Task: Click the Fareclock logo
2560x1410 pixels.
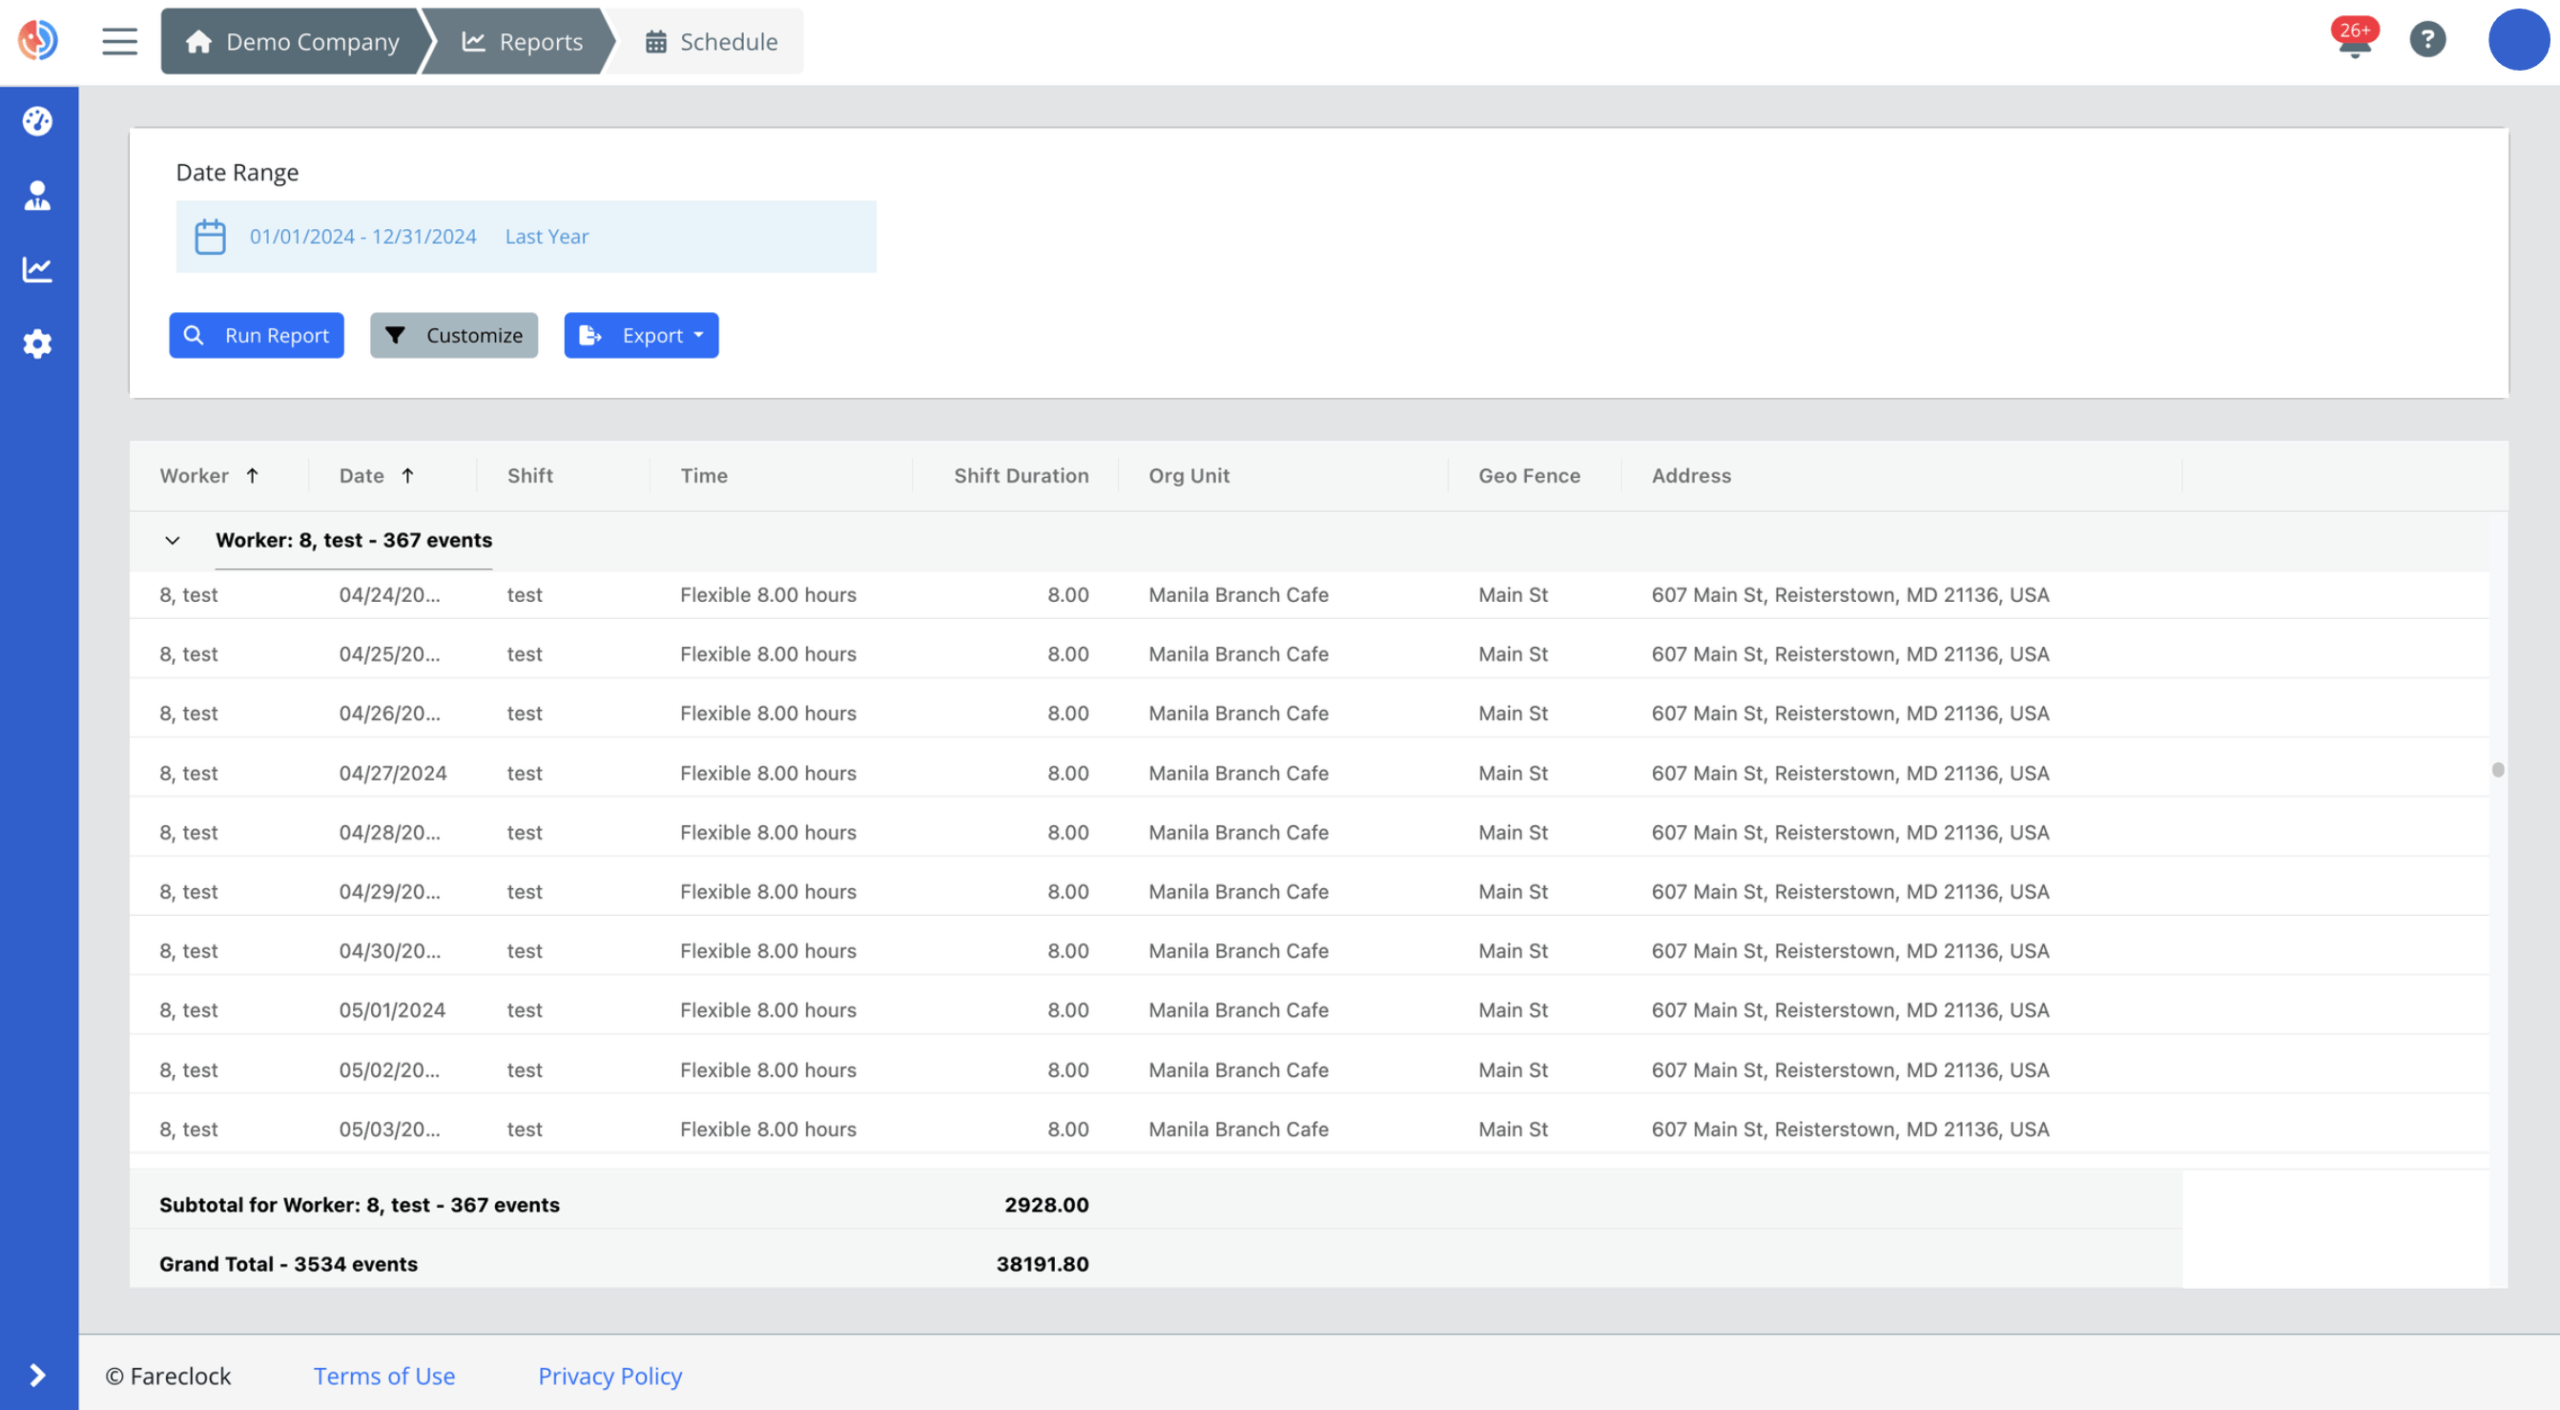Action: 38,40
